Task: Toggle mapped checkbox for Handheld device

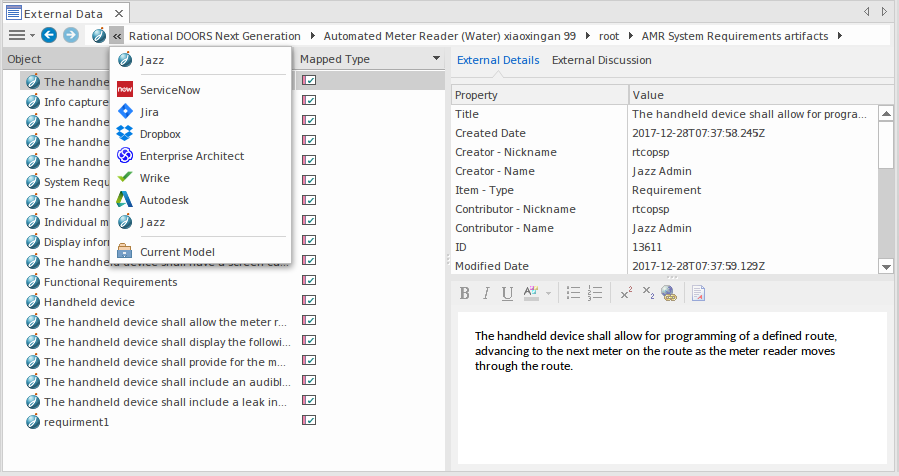Action: point(309,300)
